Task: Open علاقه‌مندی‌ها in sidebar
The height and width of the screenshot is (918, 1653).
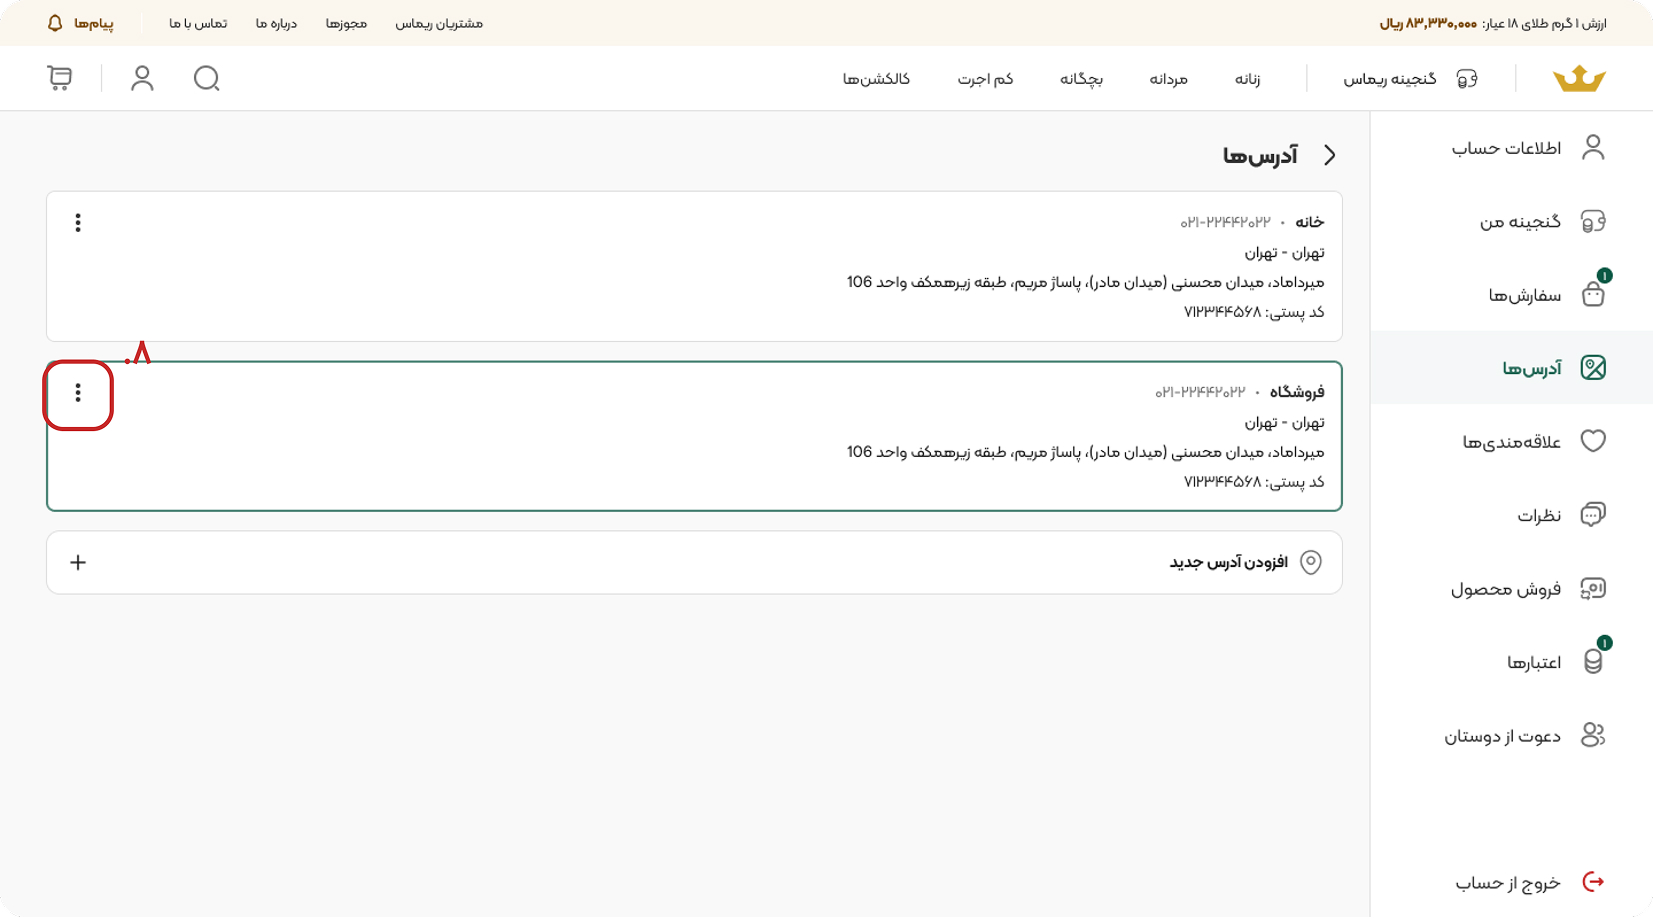Action: (x=1511, y=442)
